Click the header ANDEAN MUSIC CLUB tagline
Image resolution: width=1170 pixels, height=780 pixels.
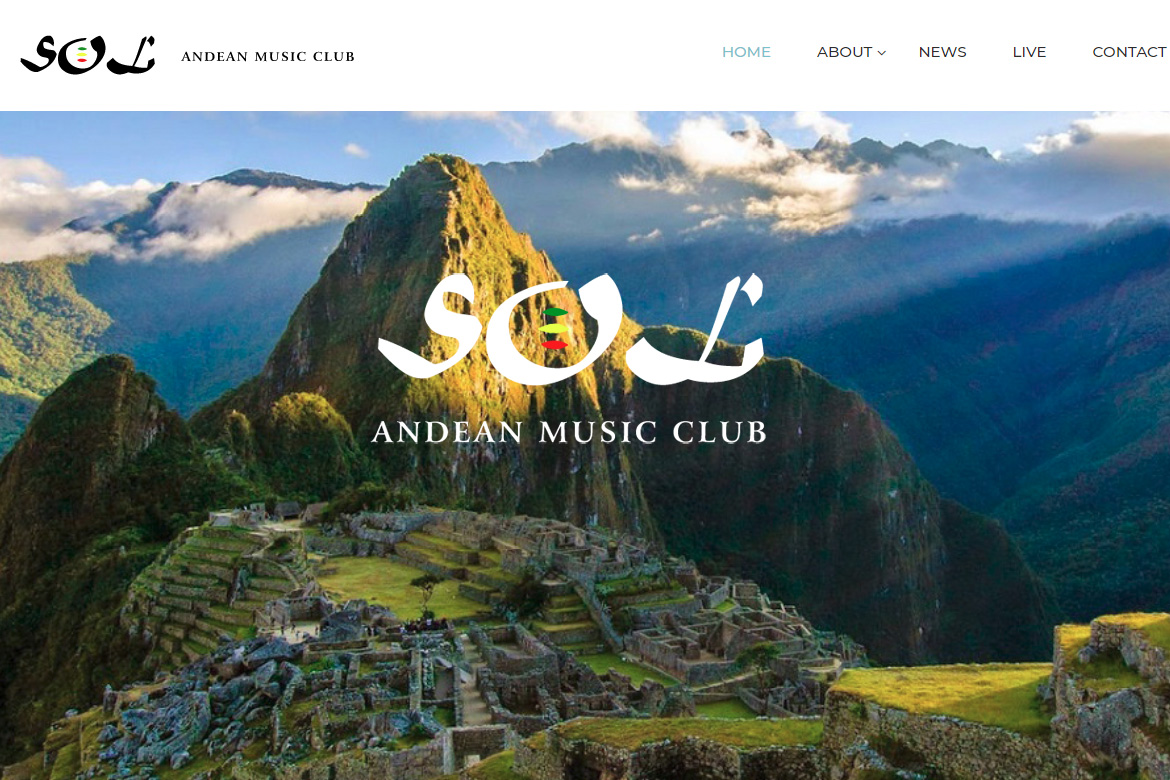point(268,57)
